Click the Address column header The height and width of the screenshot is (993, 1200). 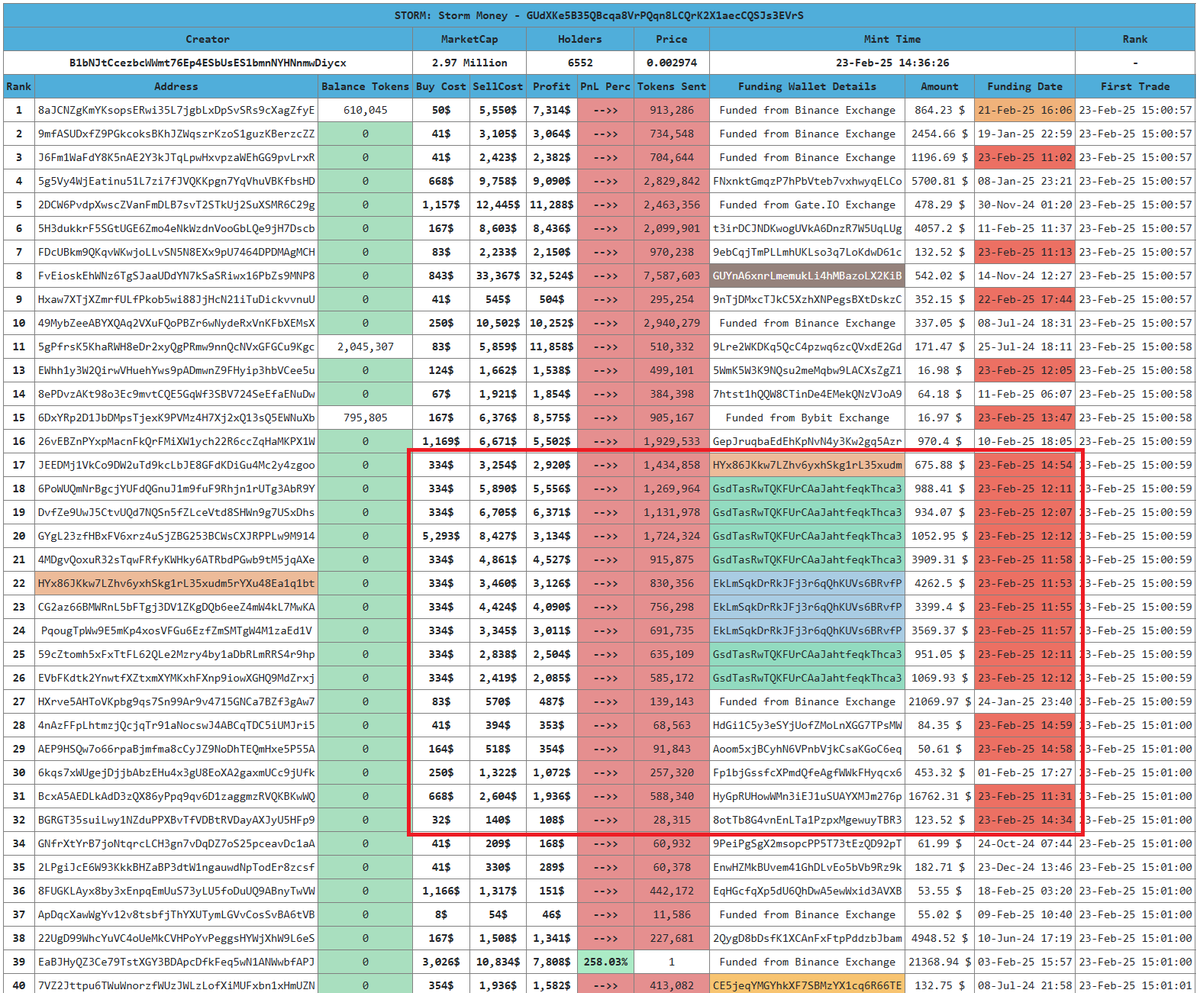pyautogui.click(x=176, y=87)
